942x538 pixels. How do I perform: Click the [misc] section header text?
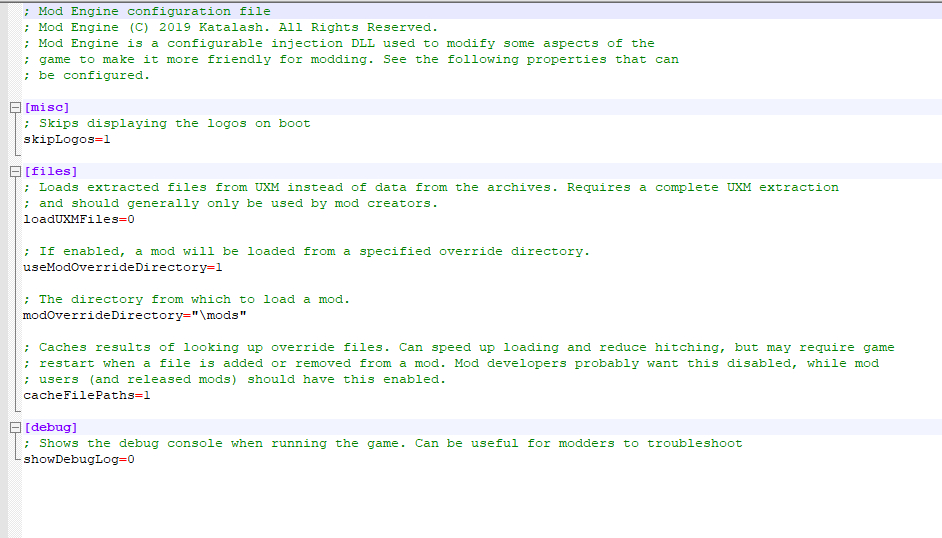pyautogui.click(x=46, y=108)
